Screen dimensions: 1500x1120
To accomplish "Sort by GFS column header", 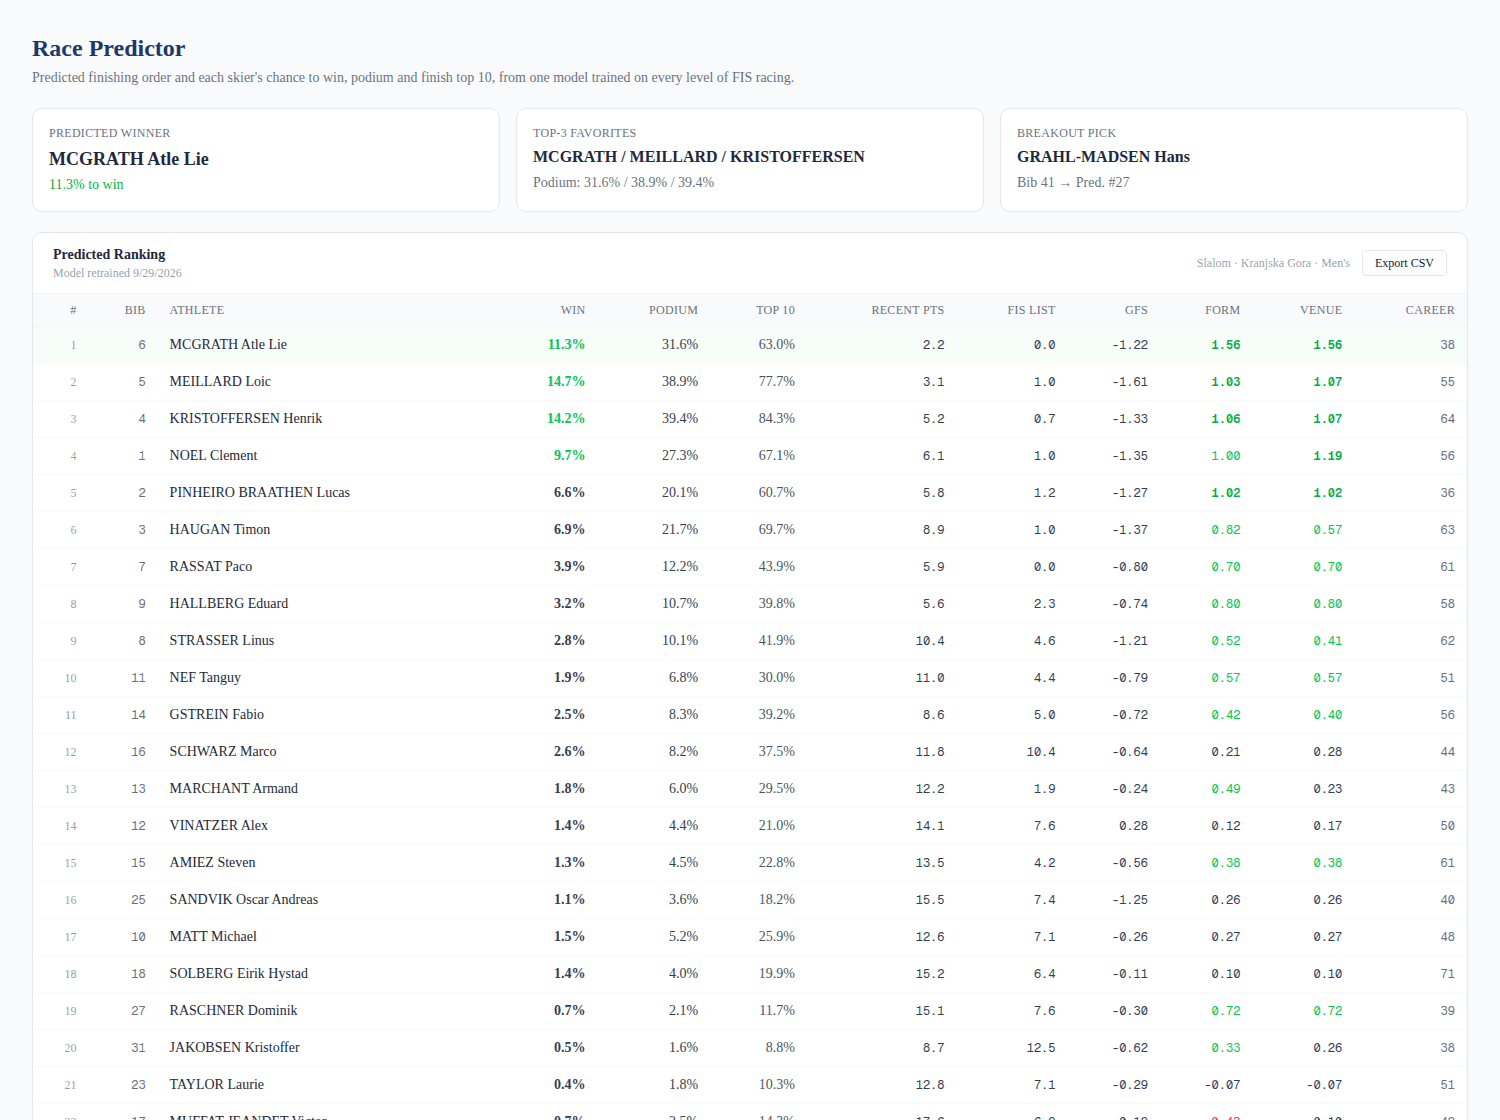I will coord(1136,310).
